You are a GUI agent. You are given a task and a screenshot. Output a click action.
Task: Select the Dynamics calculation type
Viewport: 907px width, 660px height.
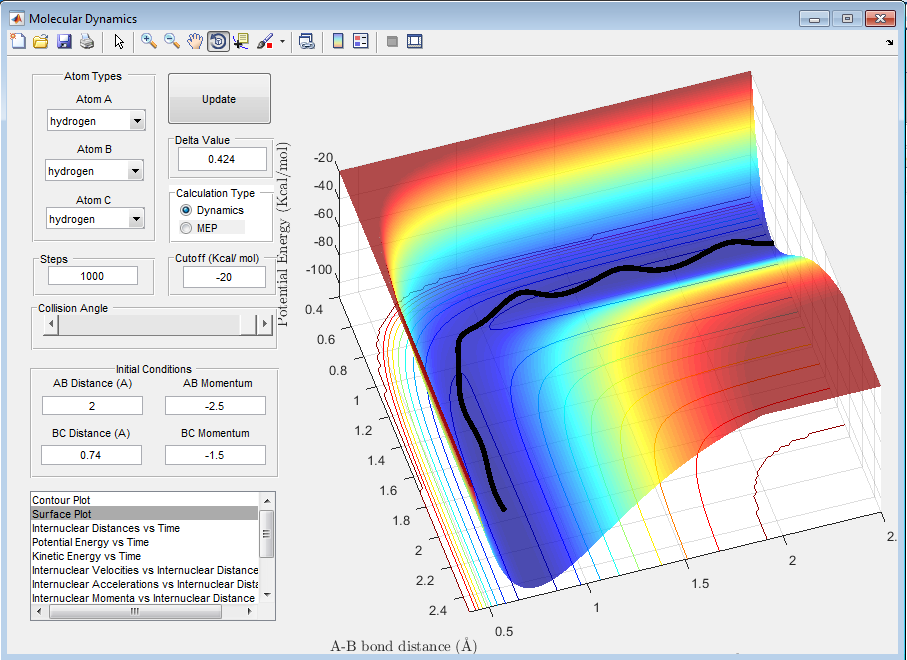[186, 211]
